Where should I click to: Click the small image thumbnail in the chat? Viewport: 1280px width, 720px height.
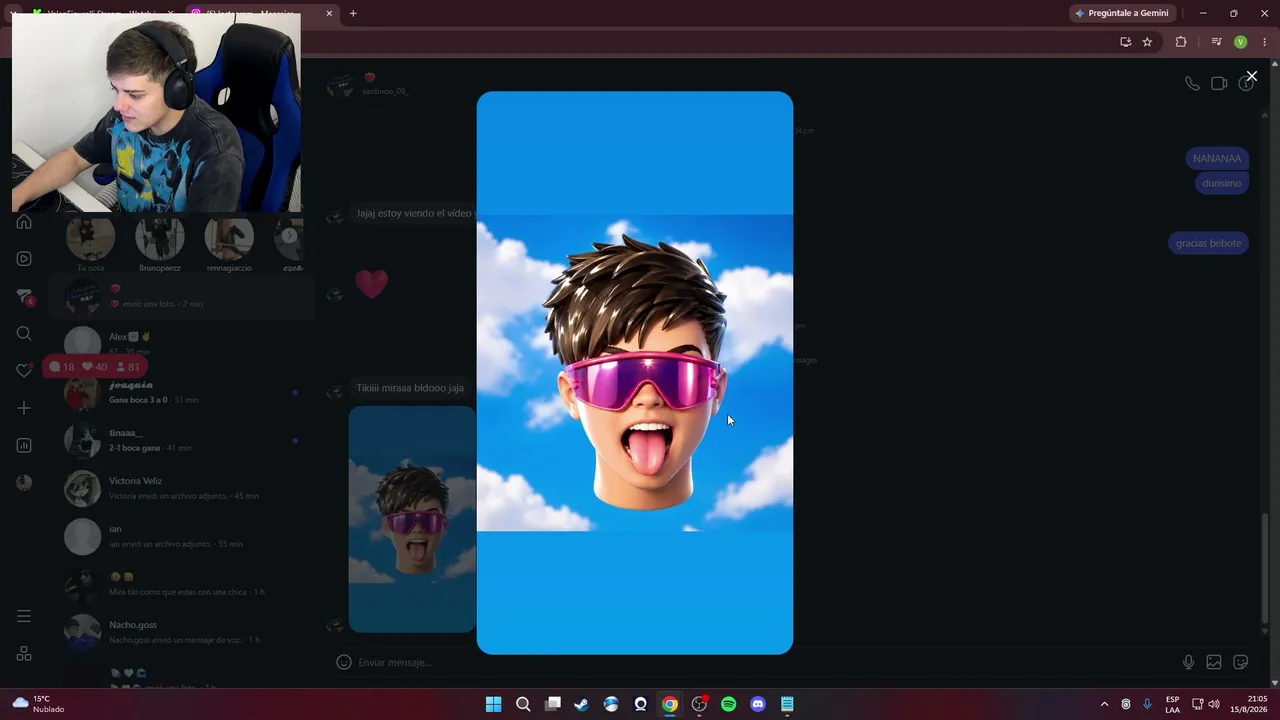[x=412, y=519]
